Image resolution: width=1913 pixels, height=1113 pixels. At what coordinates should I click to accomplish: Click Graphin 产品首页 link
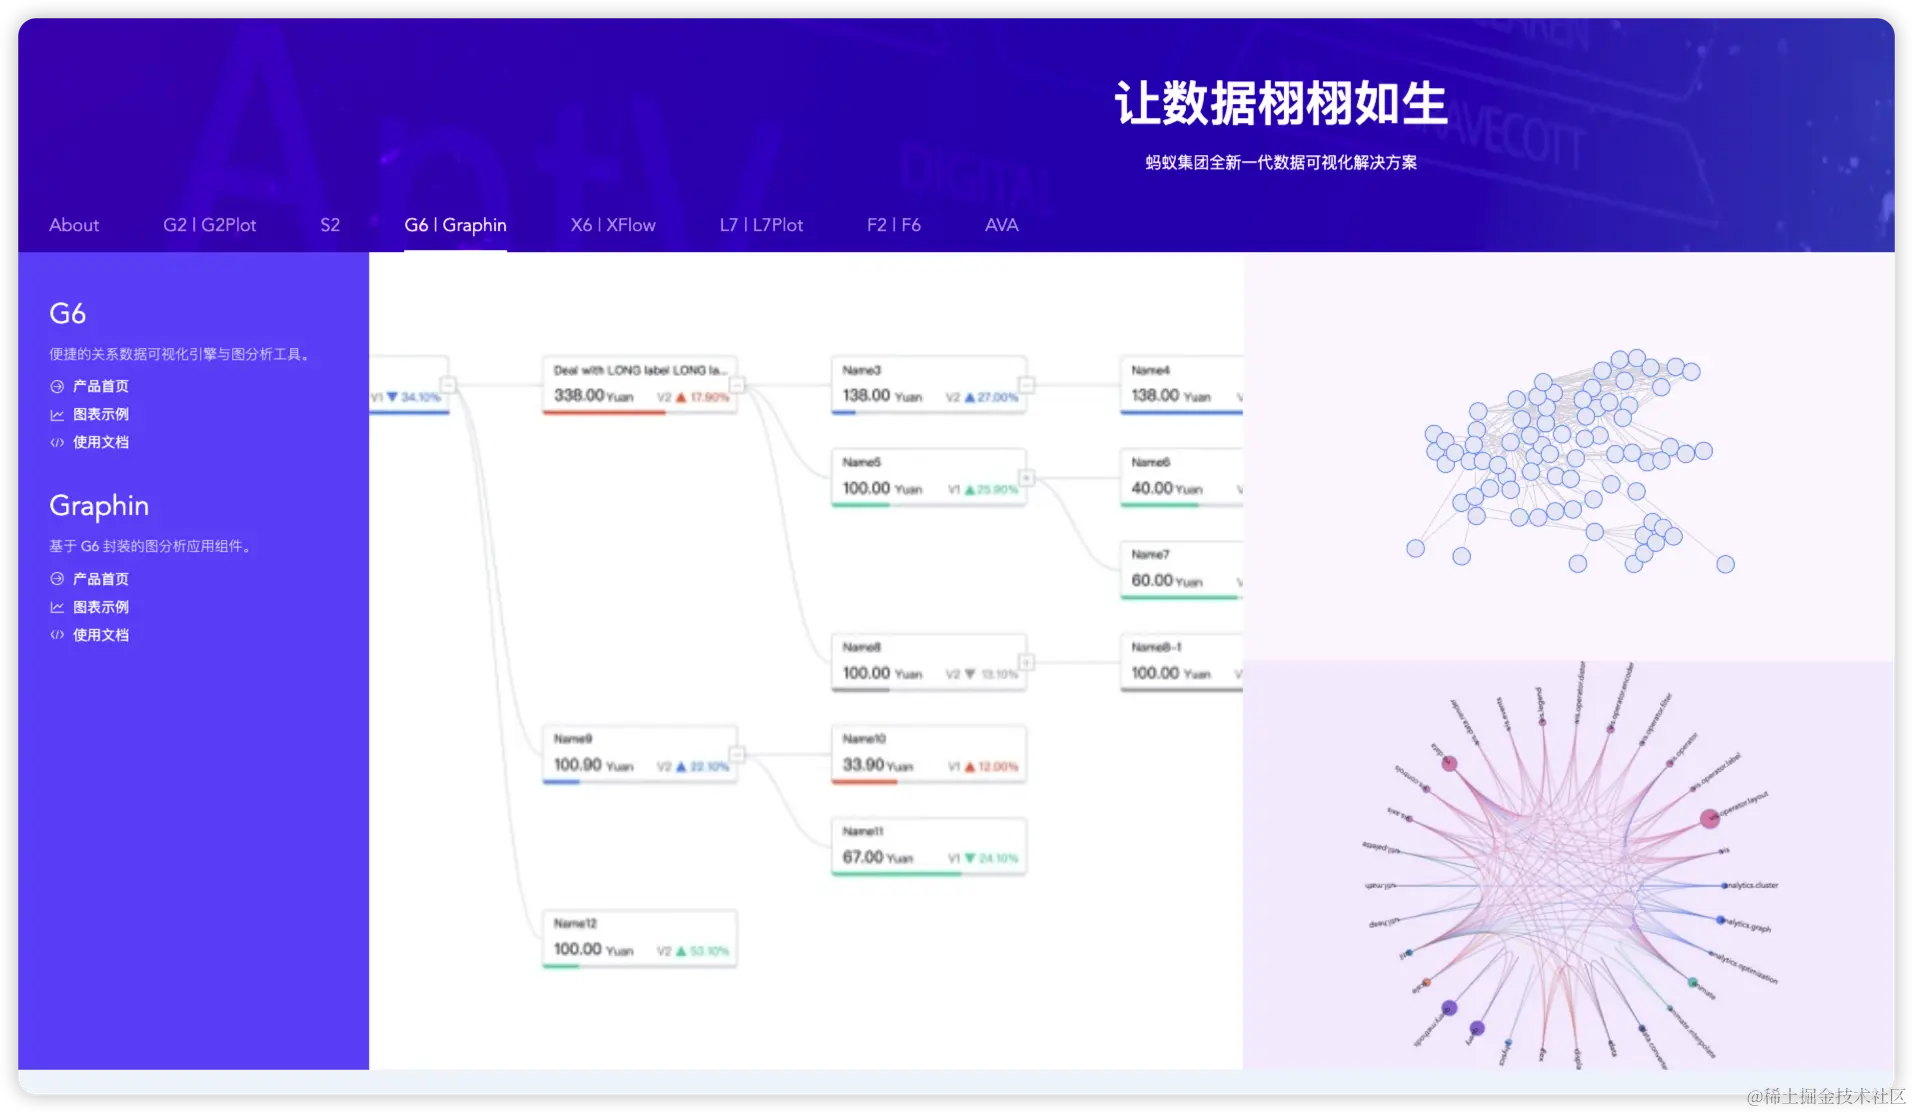tap(100, 579)
